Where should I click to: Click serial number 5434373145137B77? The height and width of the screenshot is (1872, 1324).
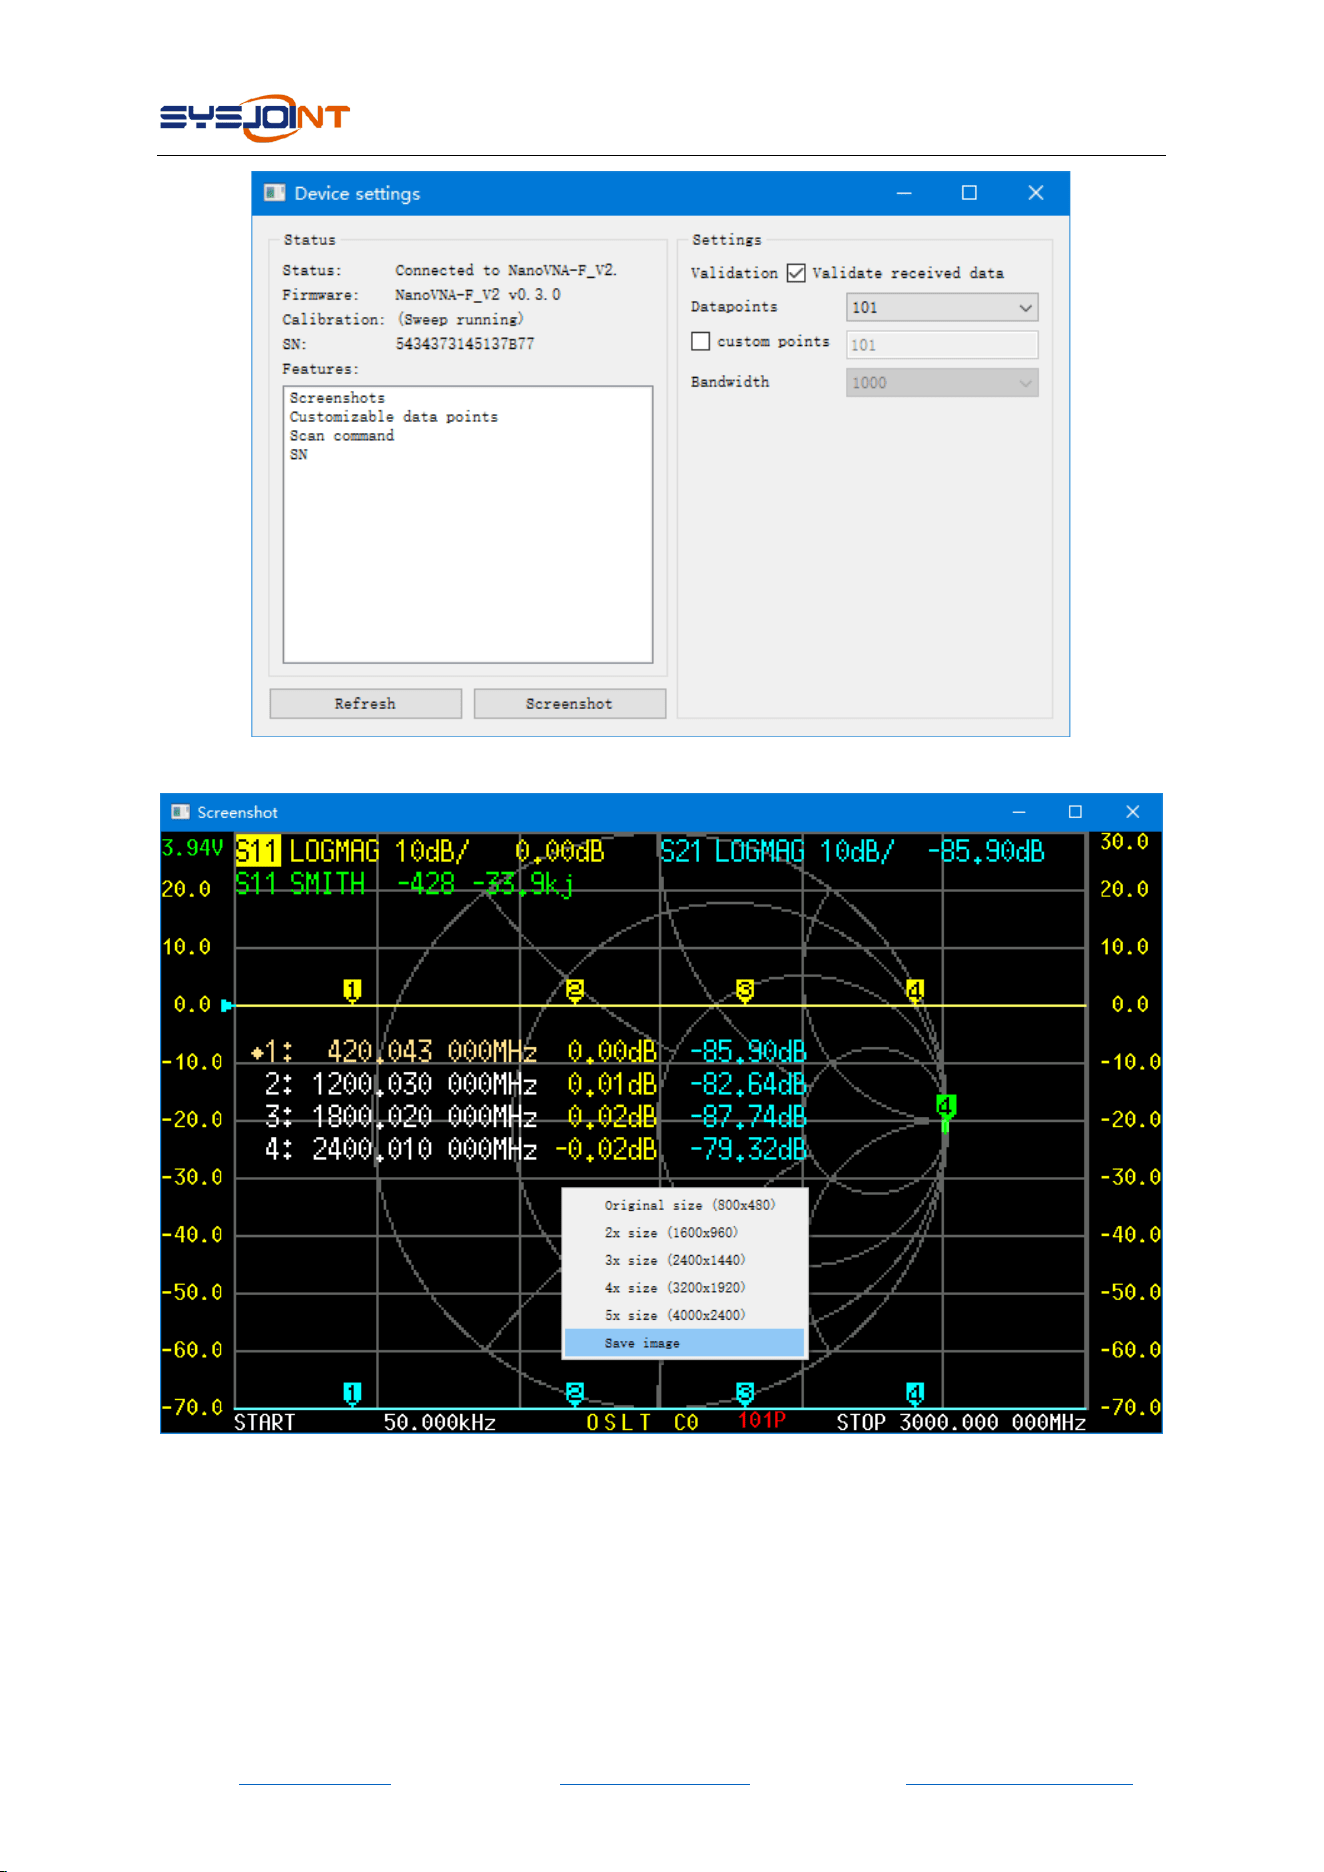point(465,344)
